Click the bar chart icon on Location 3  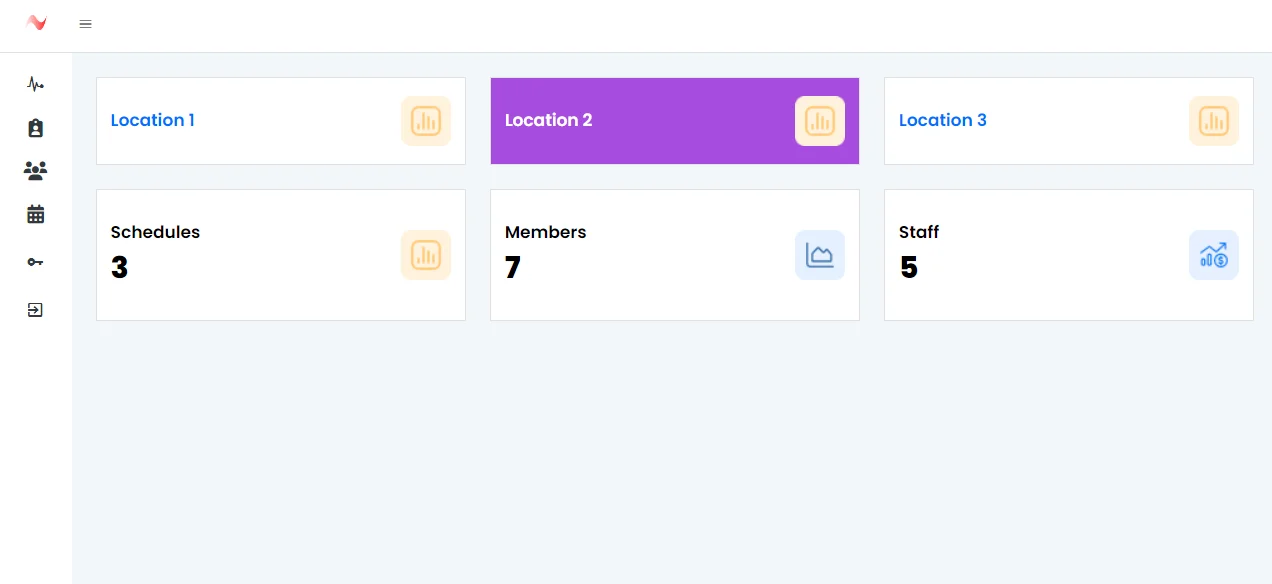click(x=1214, y=121)
